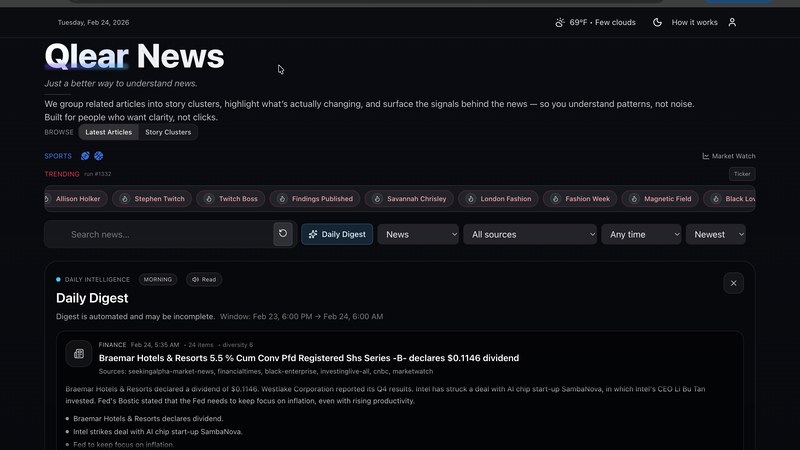Viewport: 800px width, 450px height.
Task: Select Fashion Week trending chip
Action: (580, 199)
